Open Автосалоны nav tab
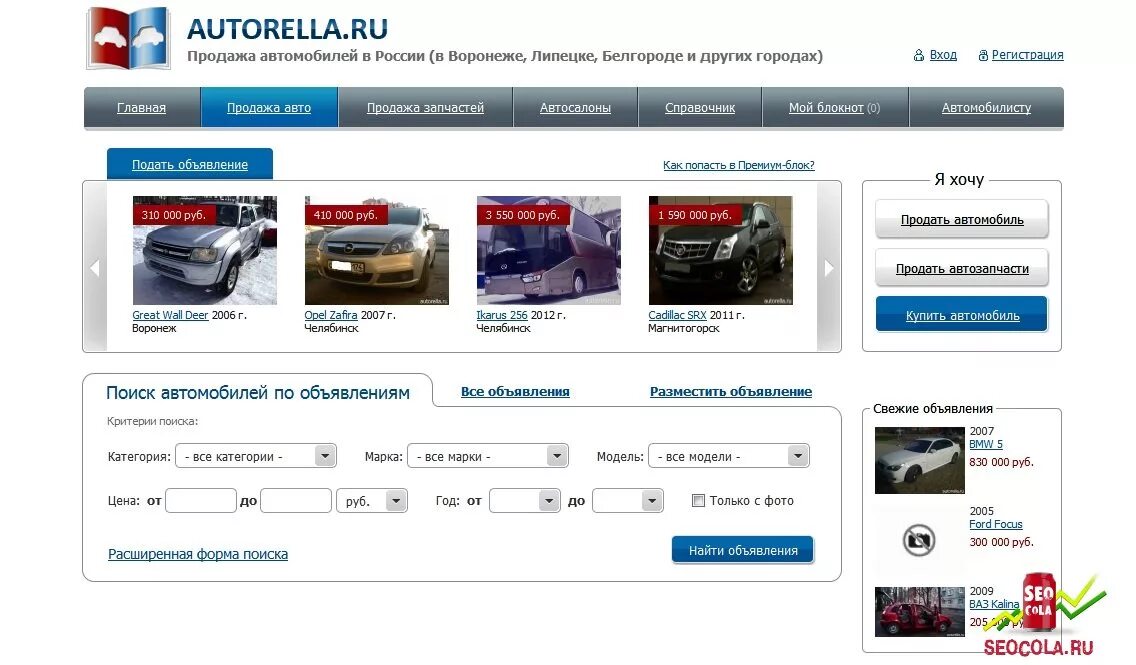 tap(575, 107)
